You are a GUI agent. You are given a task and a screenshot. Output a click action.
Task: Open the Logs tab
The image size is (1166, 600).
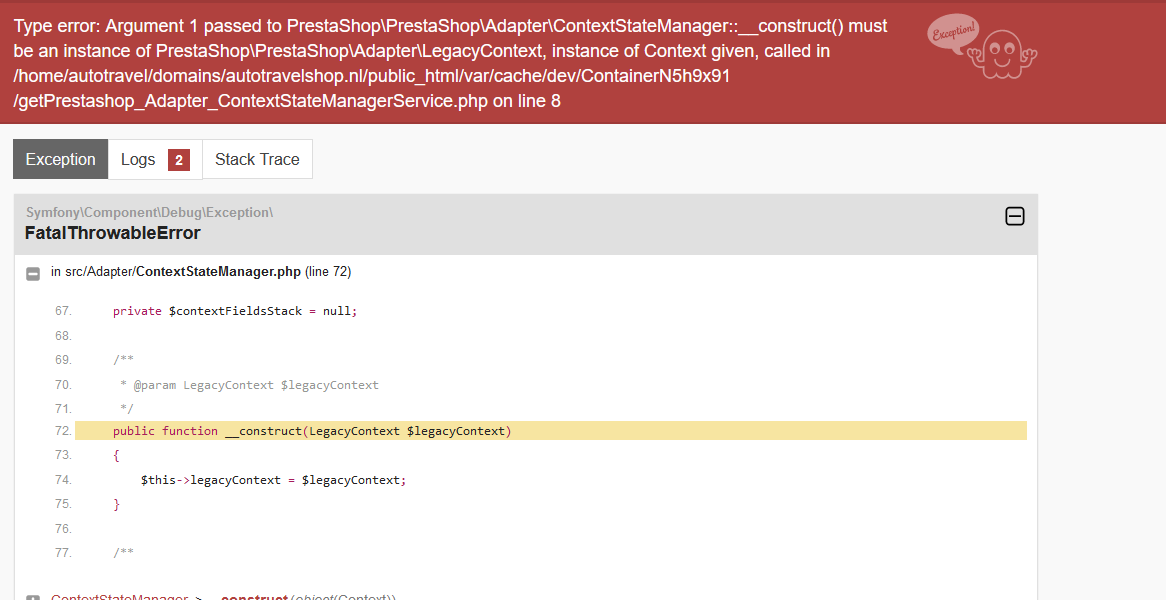138,159
